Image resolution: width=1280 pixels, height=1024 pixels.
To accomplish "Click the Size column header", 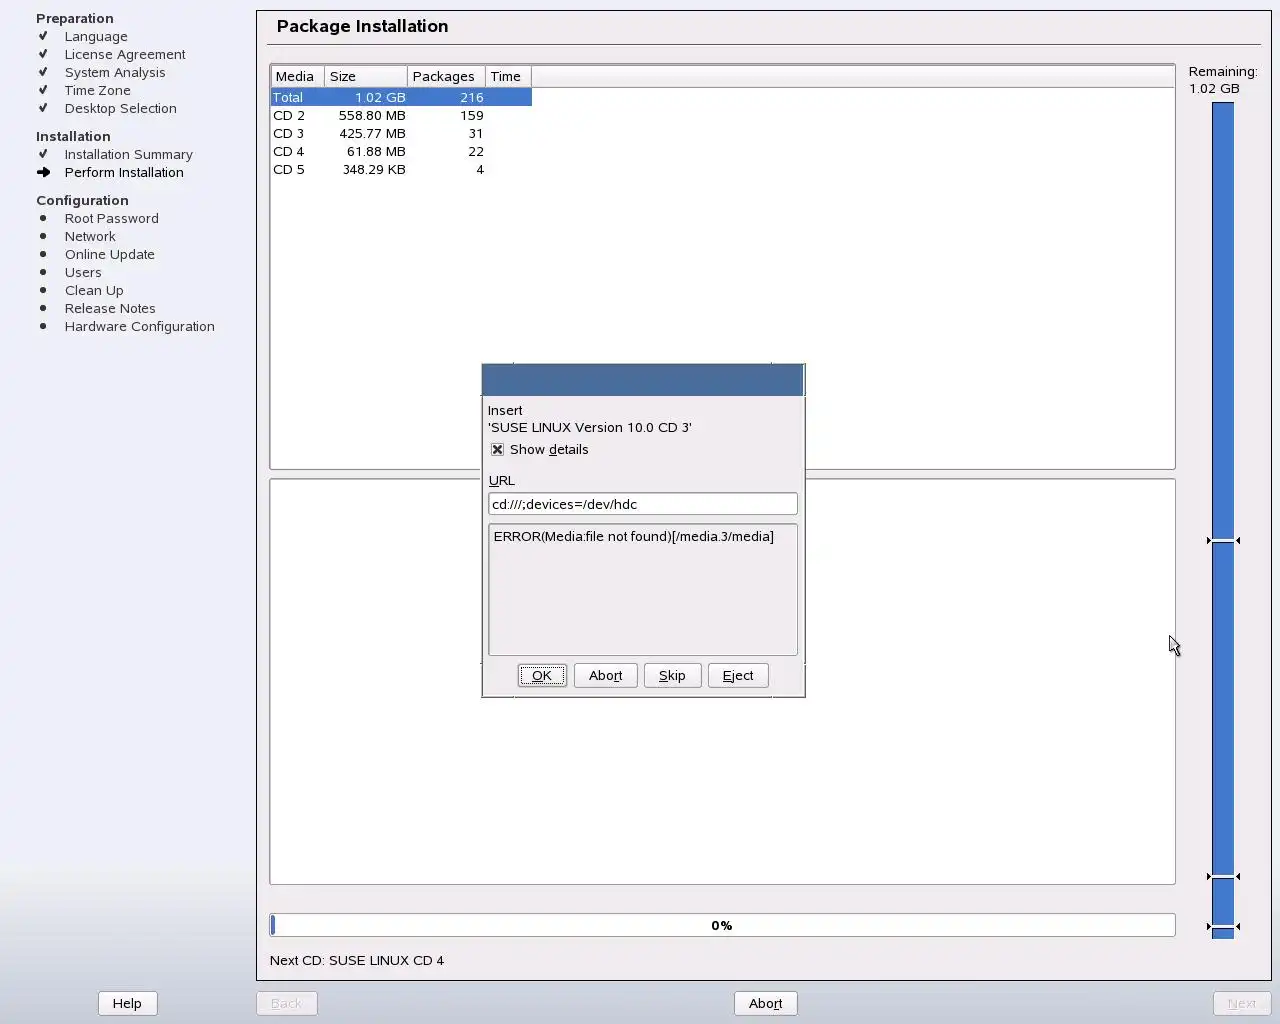I will point(366,77).
